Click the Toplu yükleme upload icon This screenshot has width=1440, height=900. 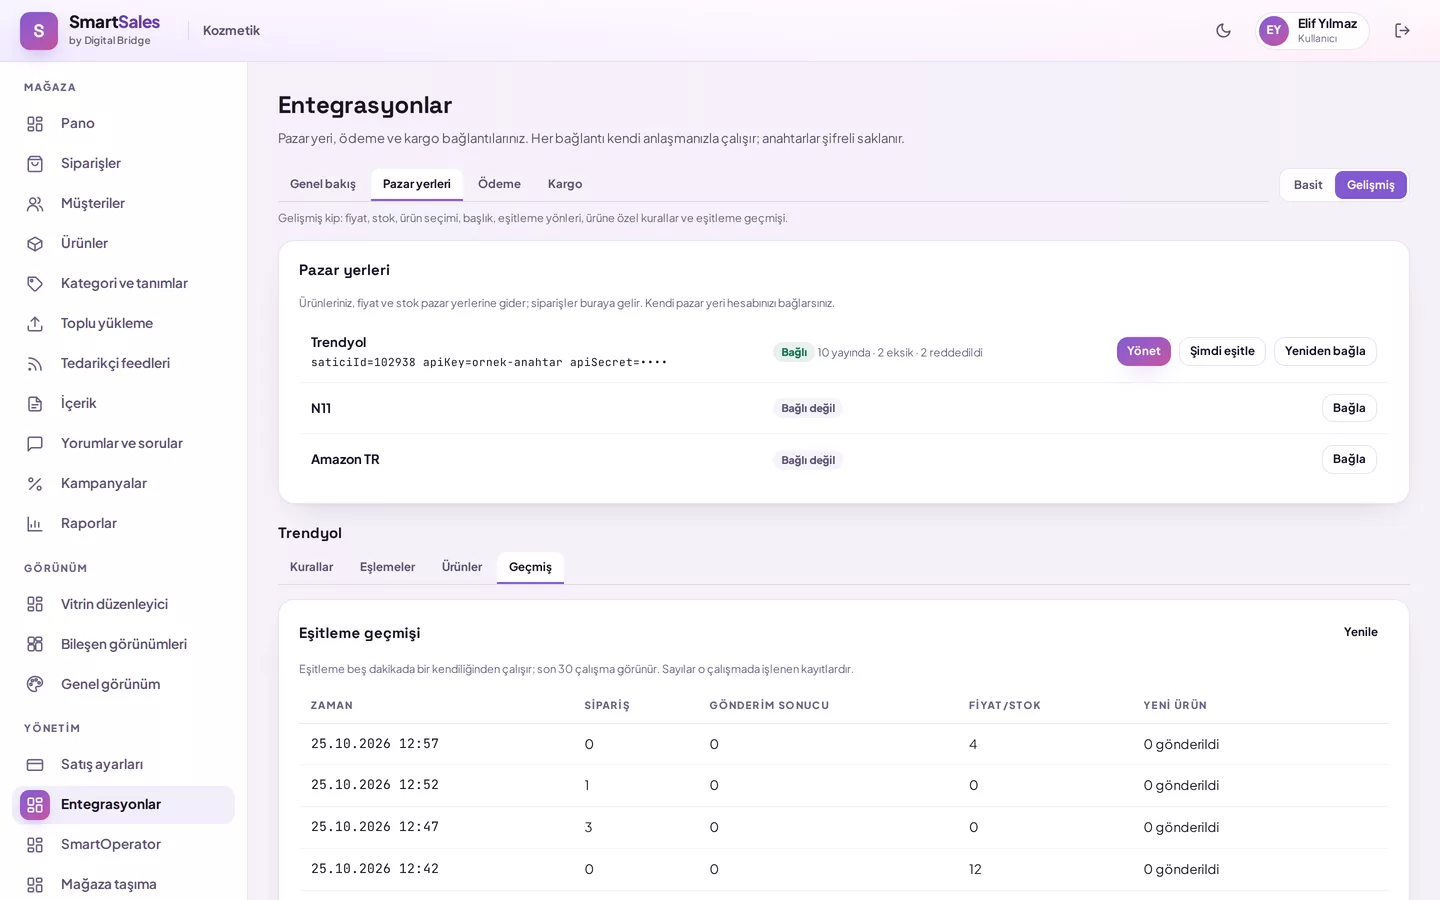tap(35, 324)
